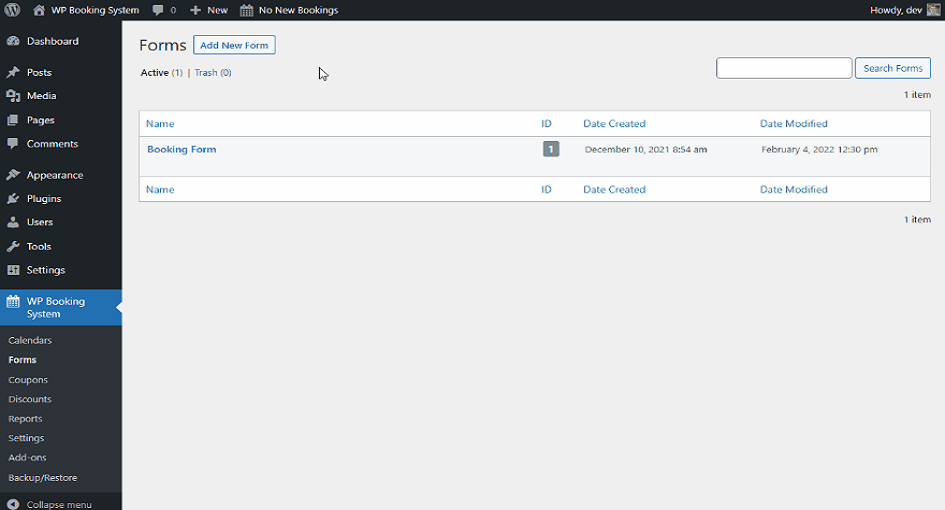The image size is (945, 510).
Task: Go to Calendars submenu
Action: click(30, 340)
